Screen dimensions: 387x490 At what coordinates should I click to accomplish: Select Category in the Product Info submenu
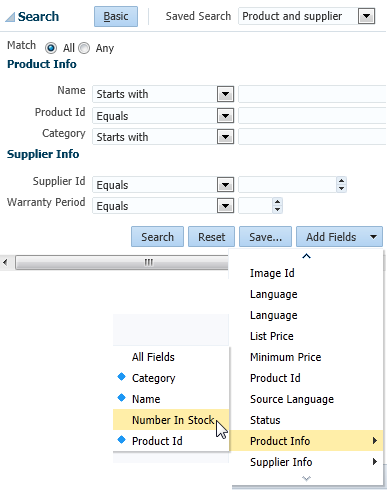point(171,378)
